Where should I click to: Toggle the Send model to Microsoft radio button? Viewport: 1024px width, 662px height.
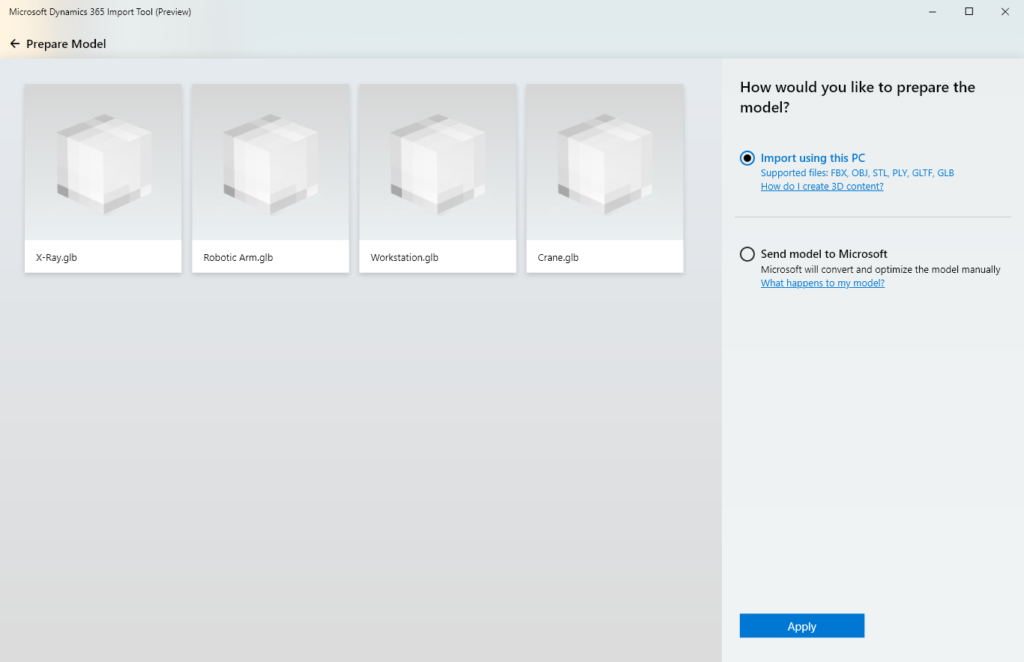(747, 254)
